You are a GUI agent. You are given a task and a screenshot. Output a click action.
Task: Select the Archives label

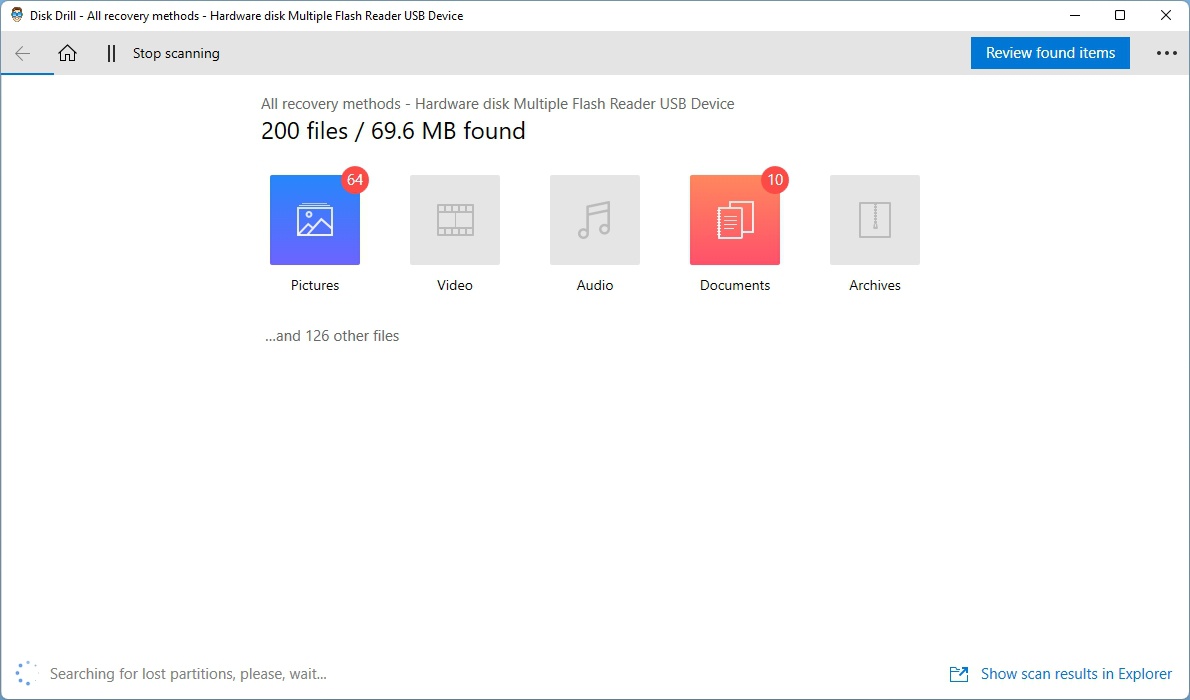point(875,285)
